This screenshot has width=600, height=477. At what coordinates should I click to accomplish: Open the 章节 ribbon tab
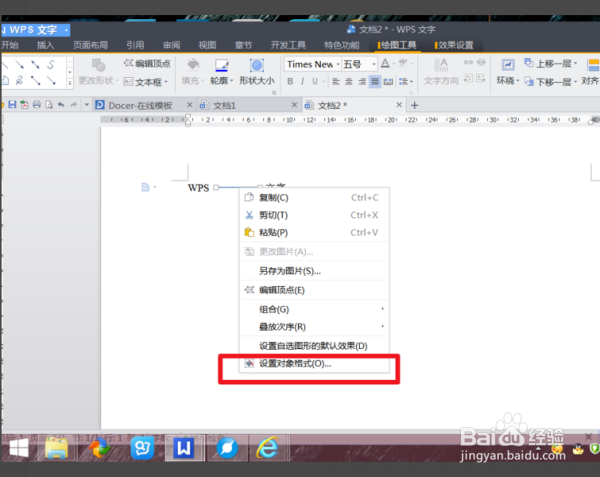(243, 45)
